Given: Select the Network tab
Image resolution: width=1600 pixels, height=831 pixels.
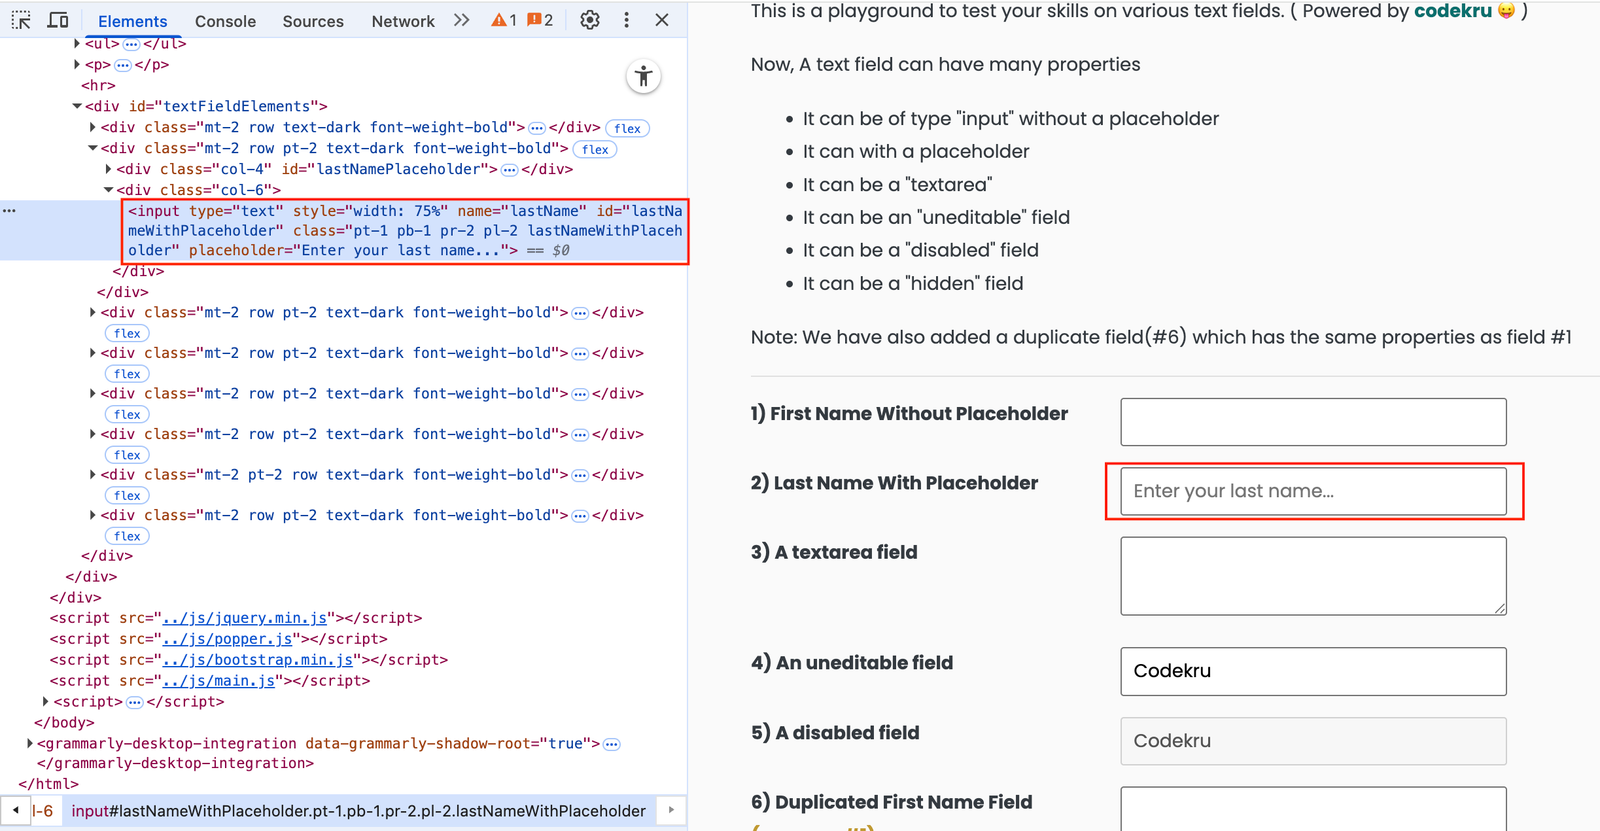Looking at the screenshot, I should point(403,21).
